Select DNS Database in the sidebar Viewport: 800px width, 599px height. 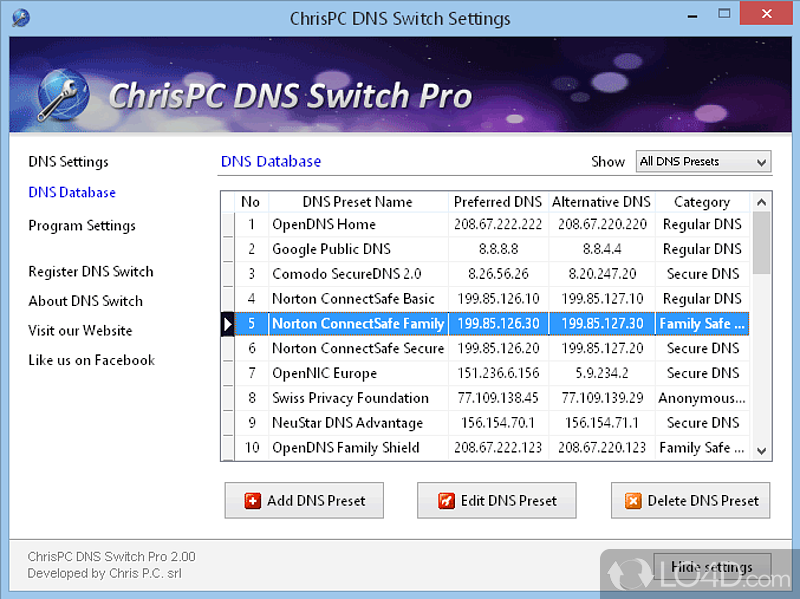[72, 192]
